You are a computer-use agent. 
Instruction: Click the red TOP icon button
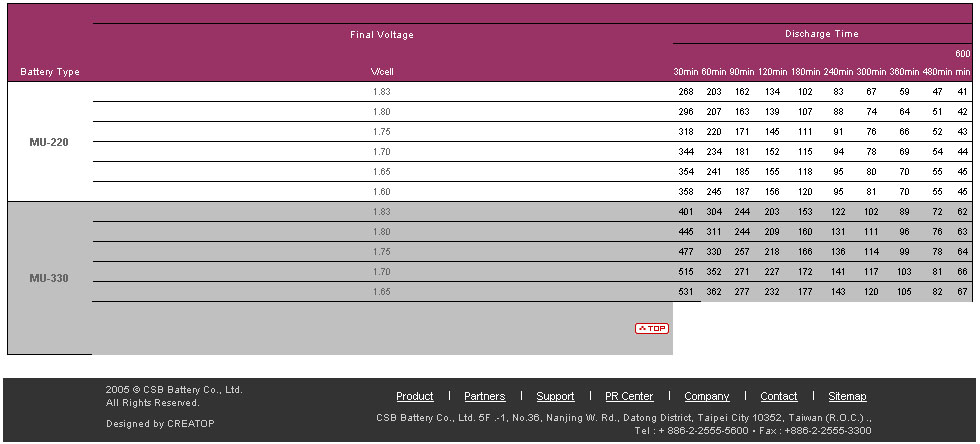tap(652, 328)
